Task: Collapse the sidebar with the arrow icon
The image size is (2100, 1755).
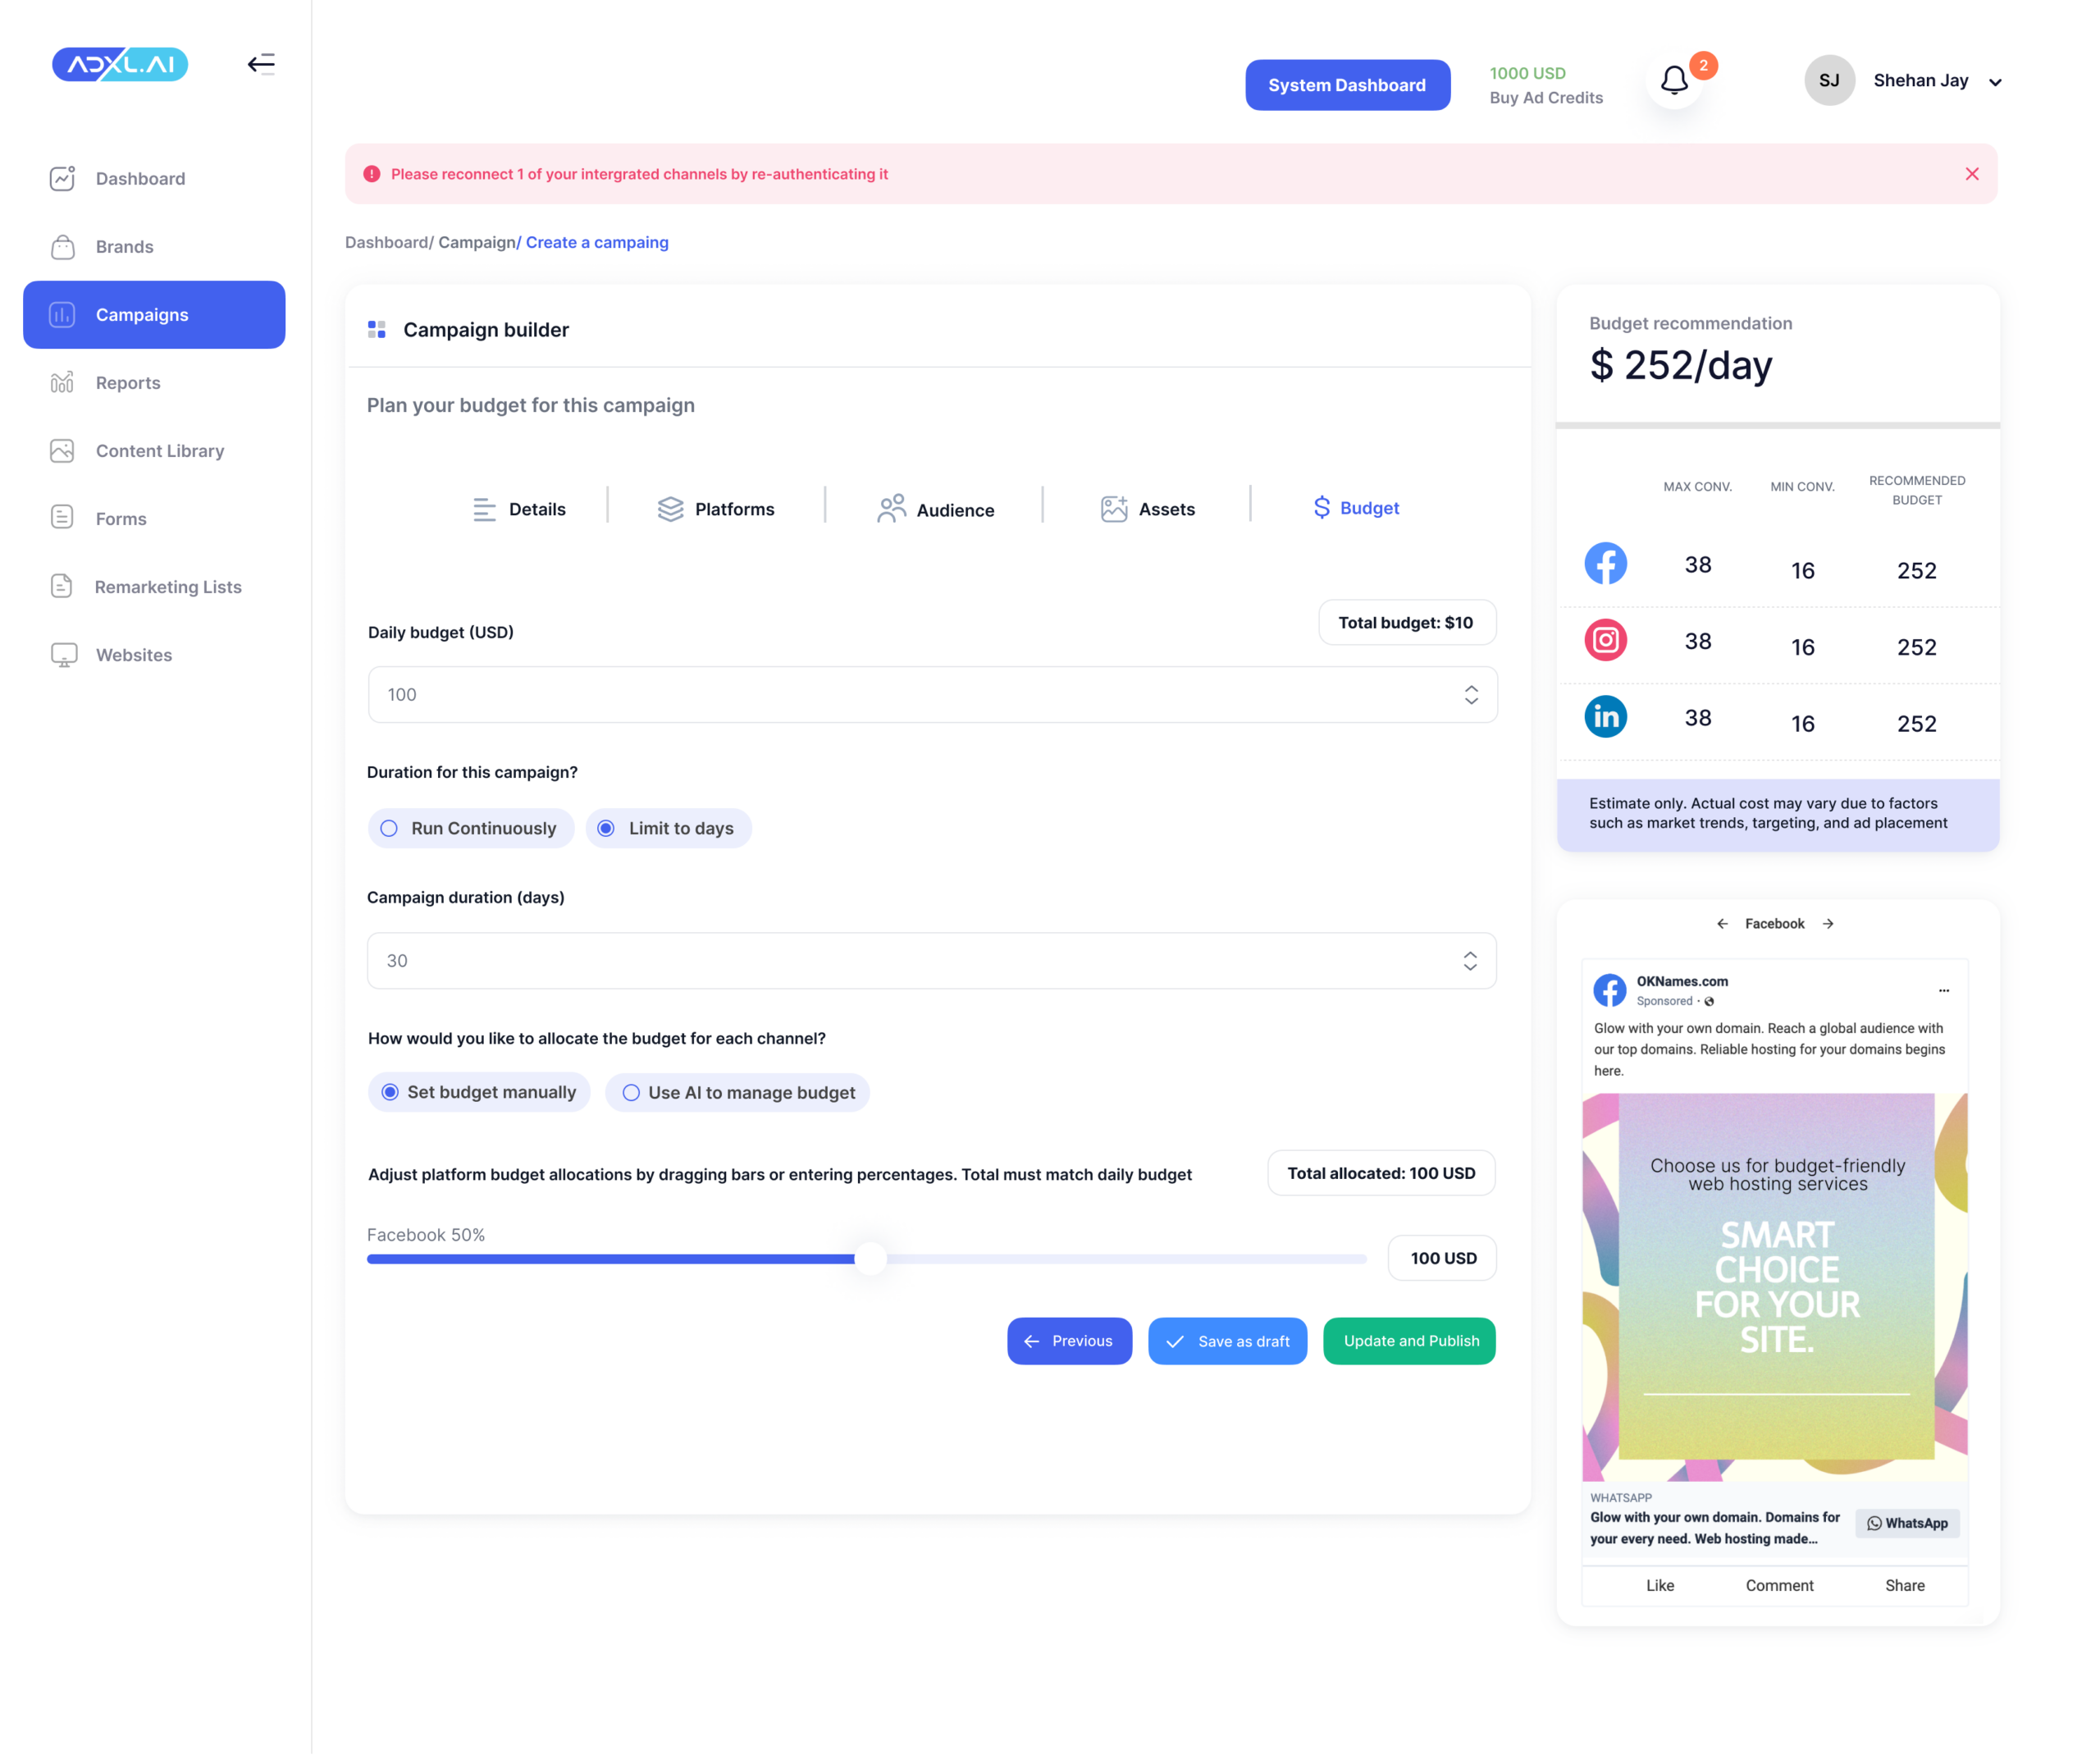Action: 261,64
